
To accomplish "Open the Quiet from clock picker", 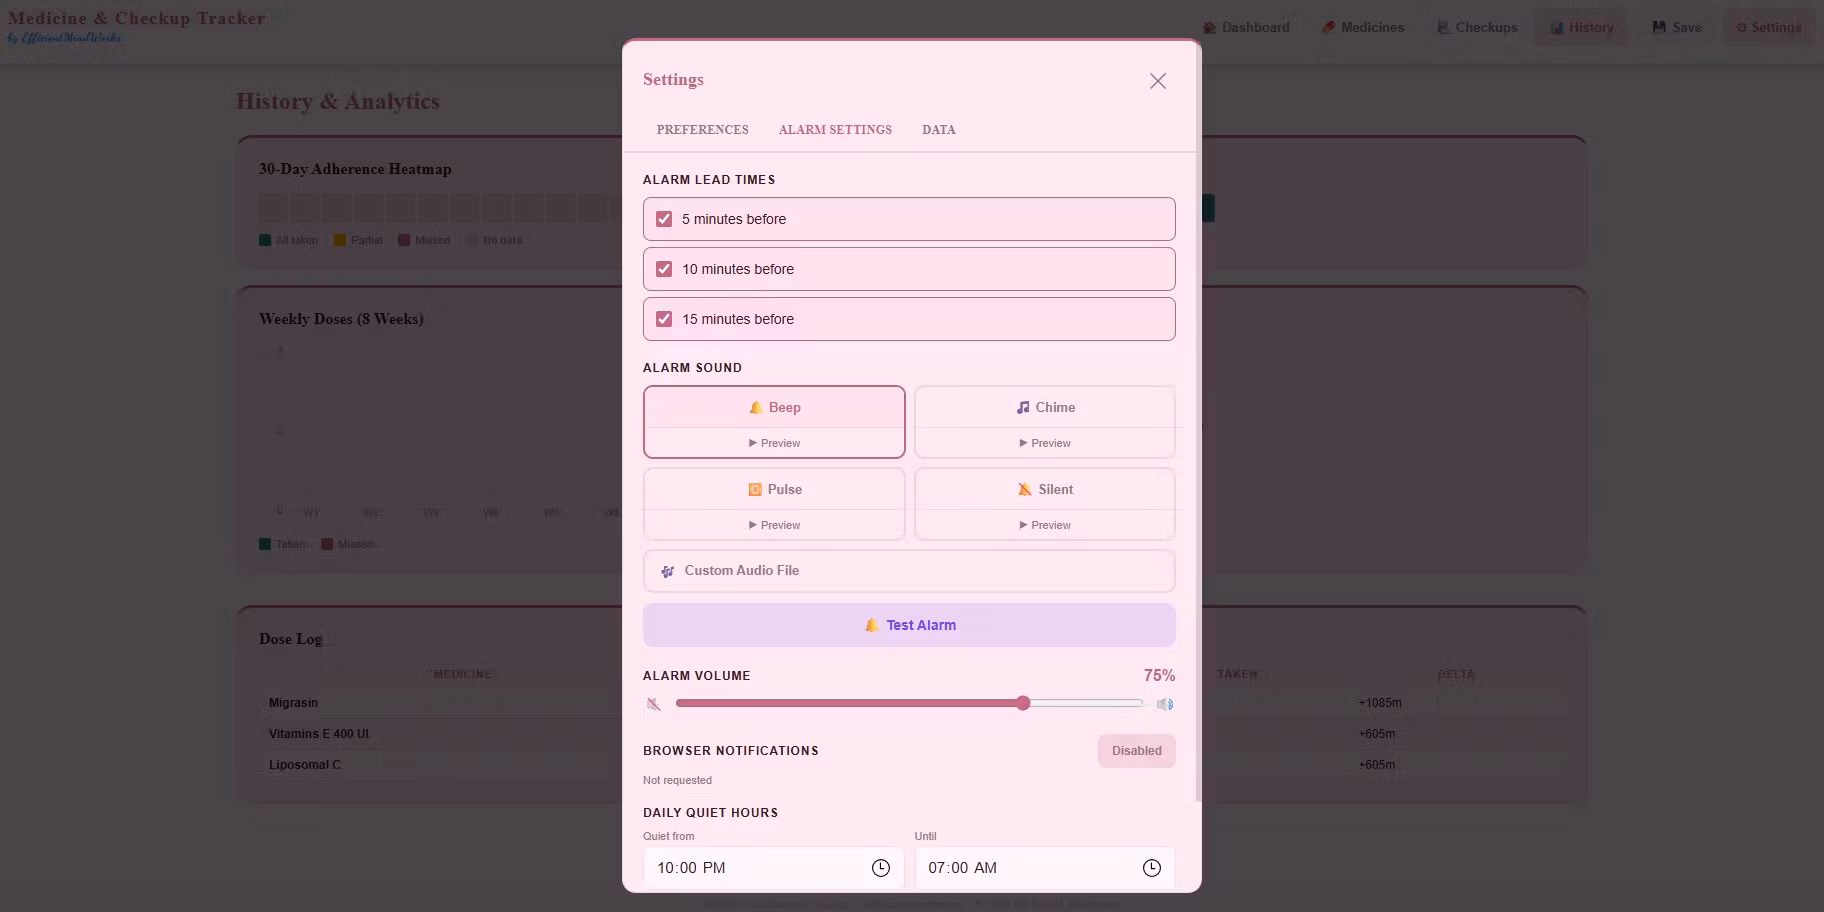I will [x=880, y=868].
